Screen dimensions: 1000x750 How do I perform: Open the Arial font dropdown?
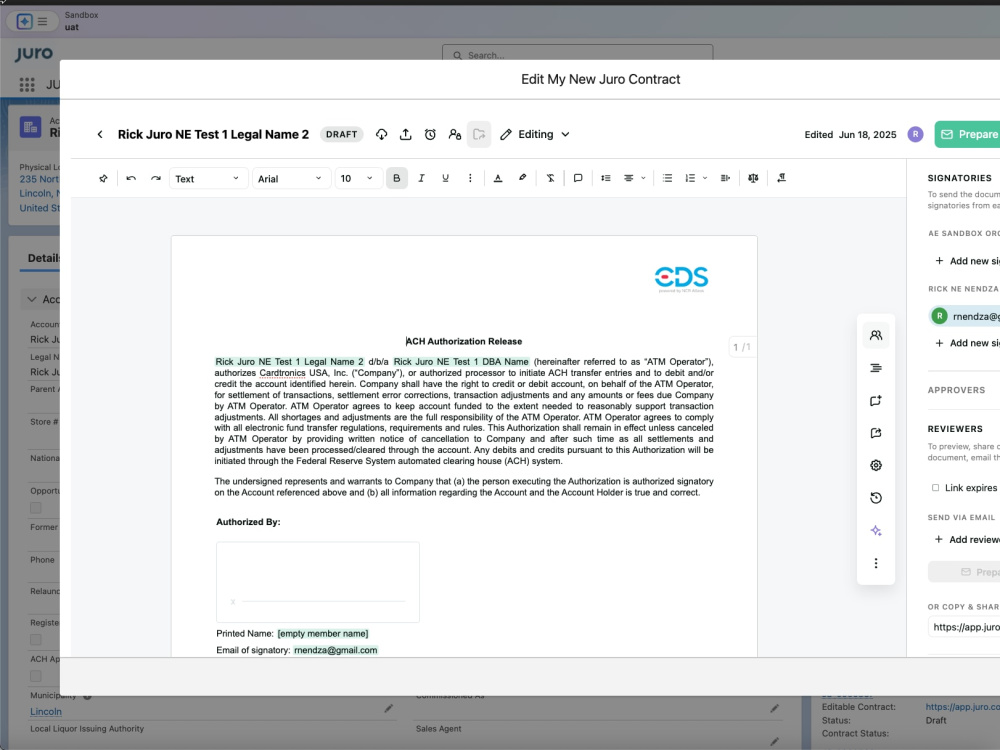(291, 179)
